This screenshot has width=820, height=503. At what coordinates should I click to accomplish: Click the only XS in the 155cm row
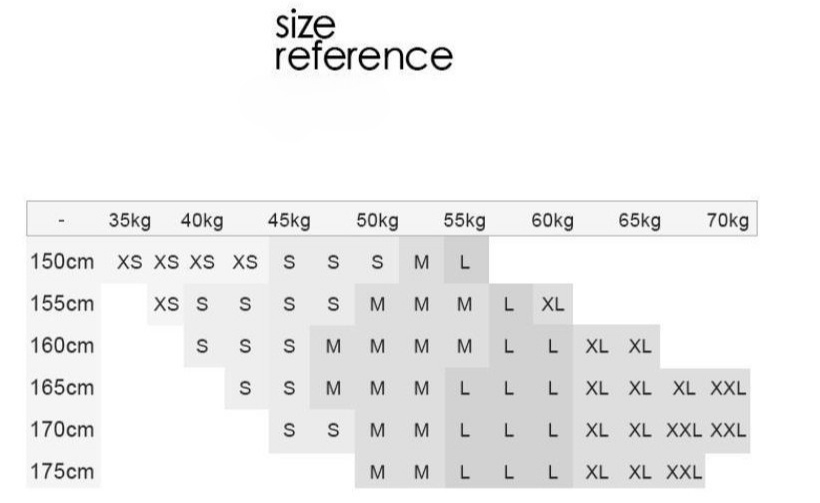coord(165,305)
